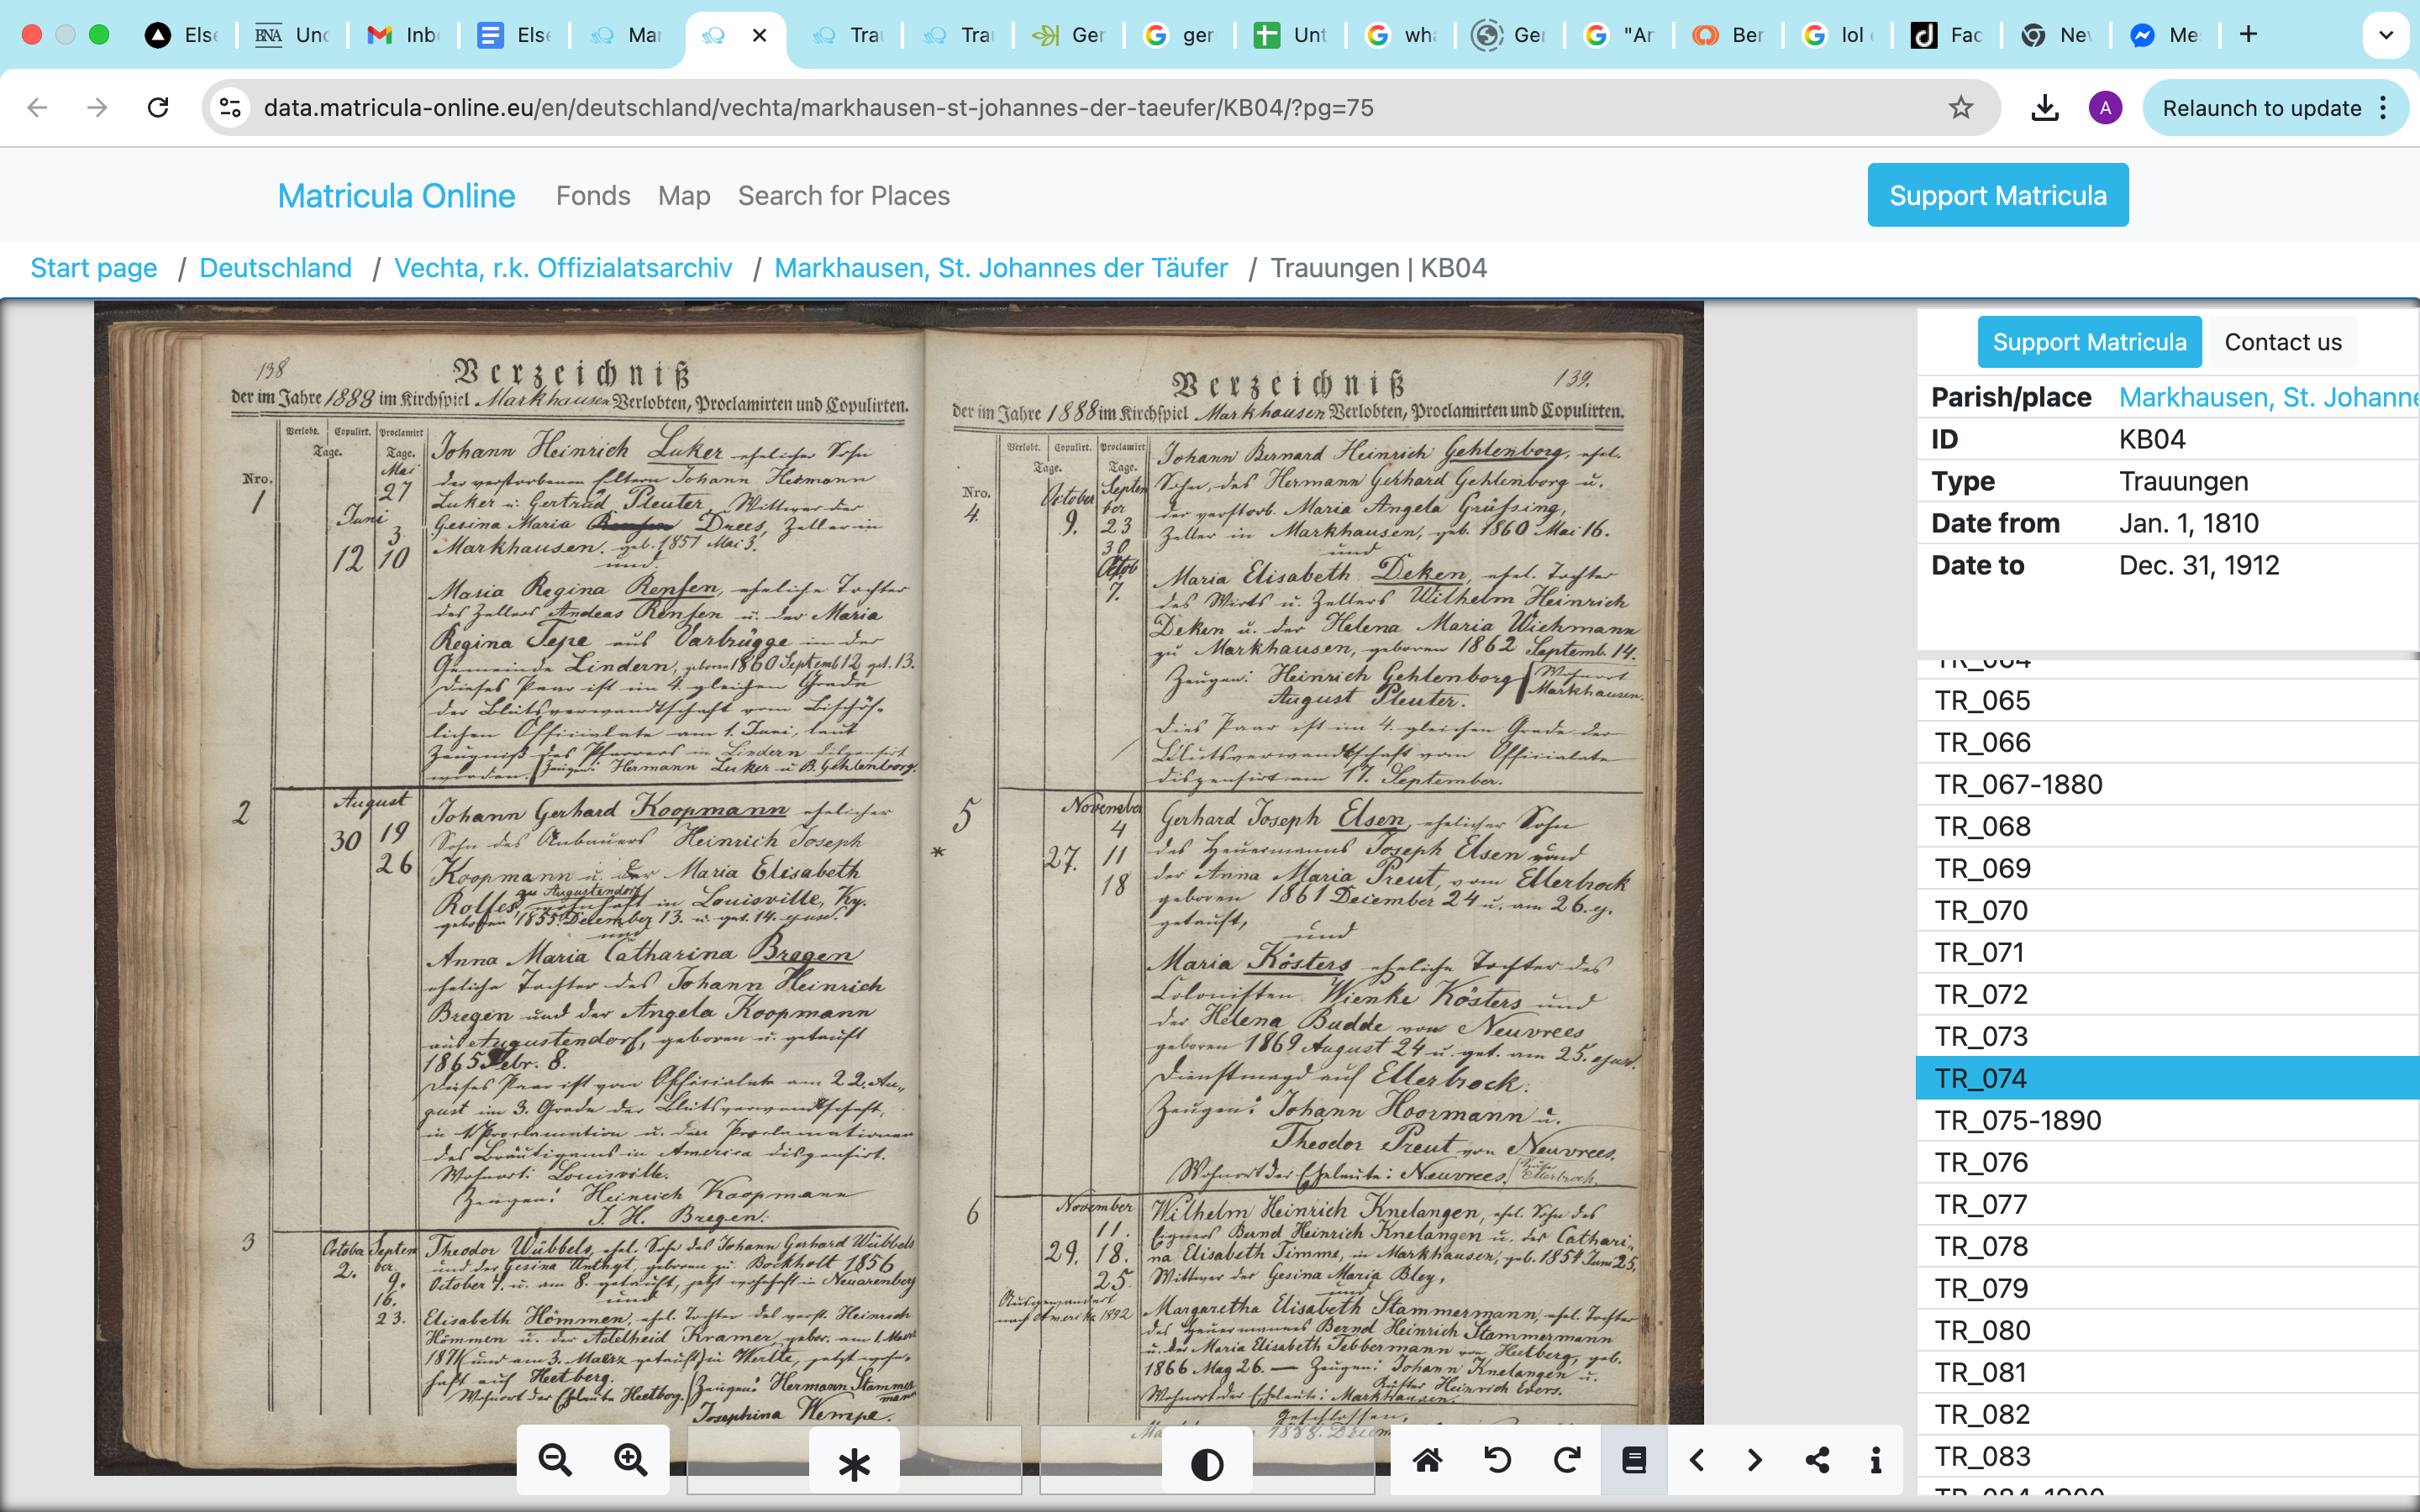Rotate the image counterclockwise

click(1497, 1460)
